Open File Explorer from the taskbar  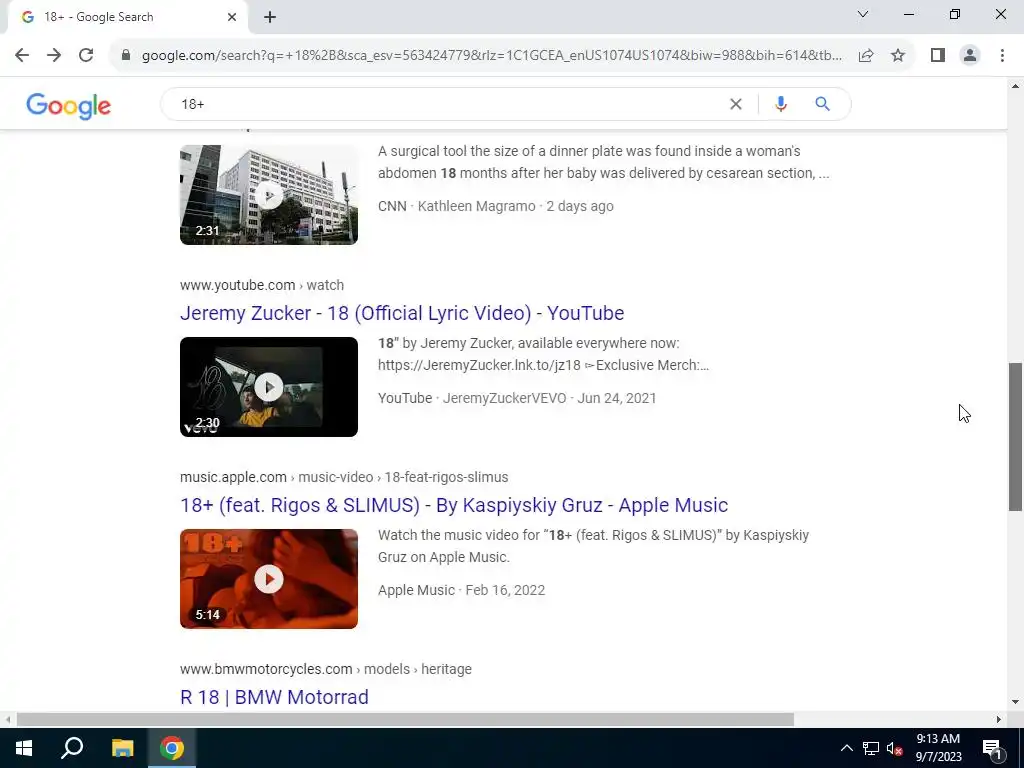pos(122,748)
